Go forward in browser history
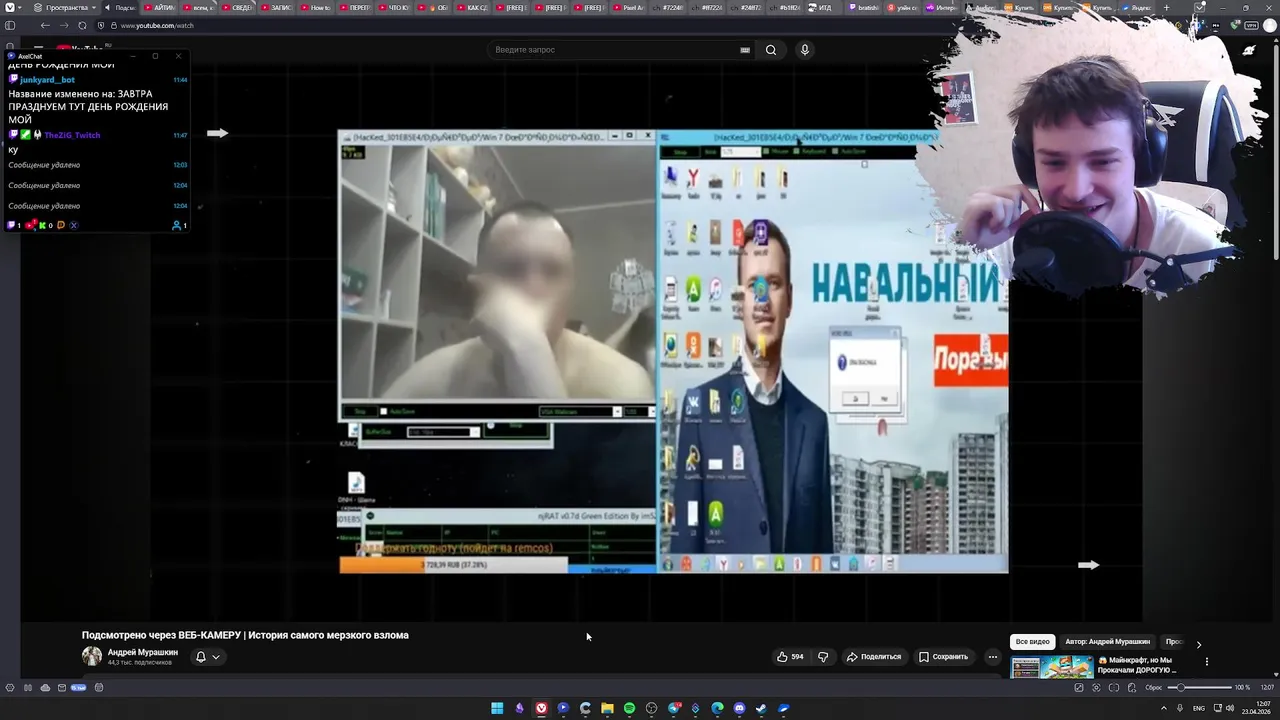Viewport: 1280px width, 720px height. coord(64,25)
